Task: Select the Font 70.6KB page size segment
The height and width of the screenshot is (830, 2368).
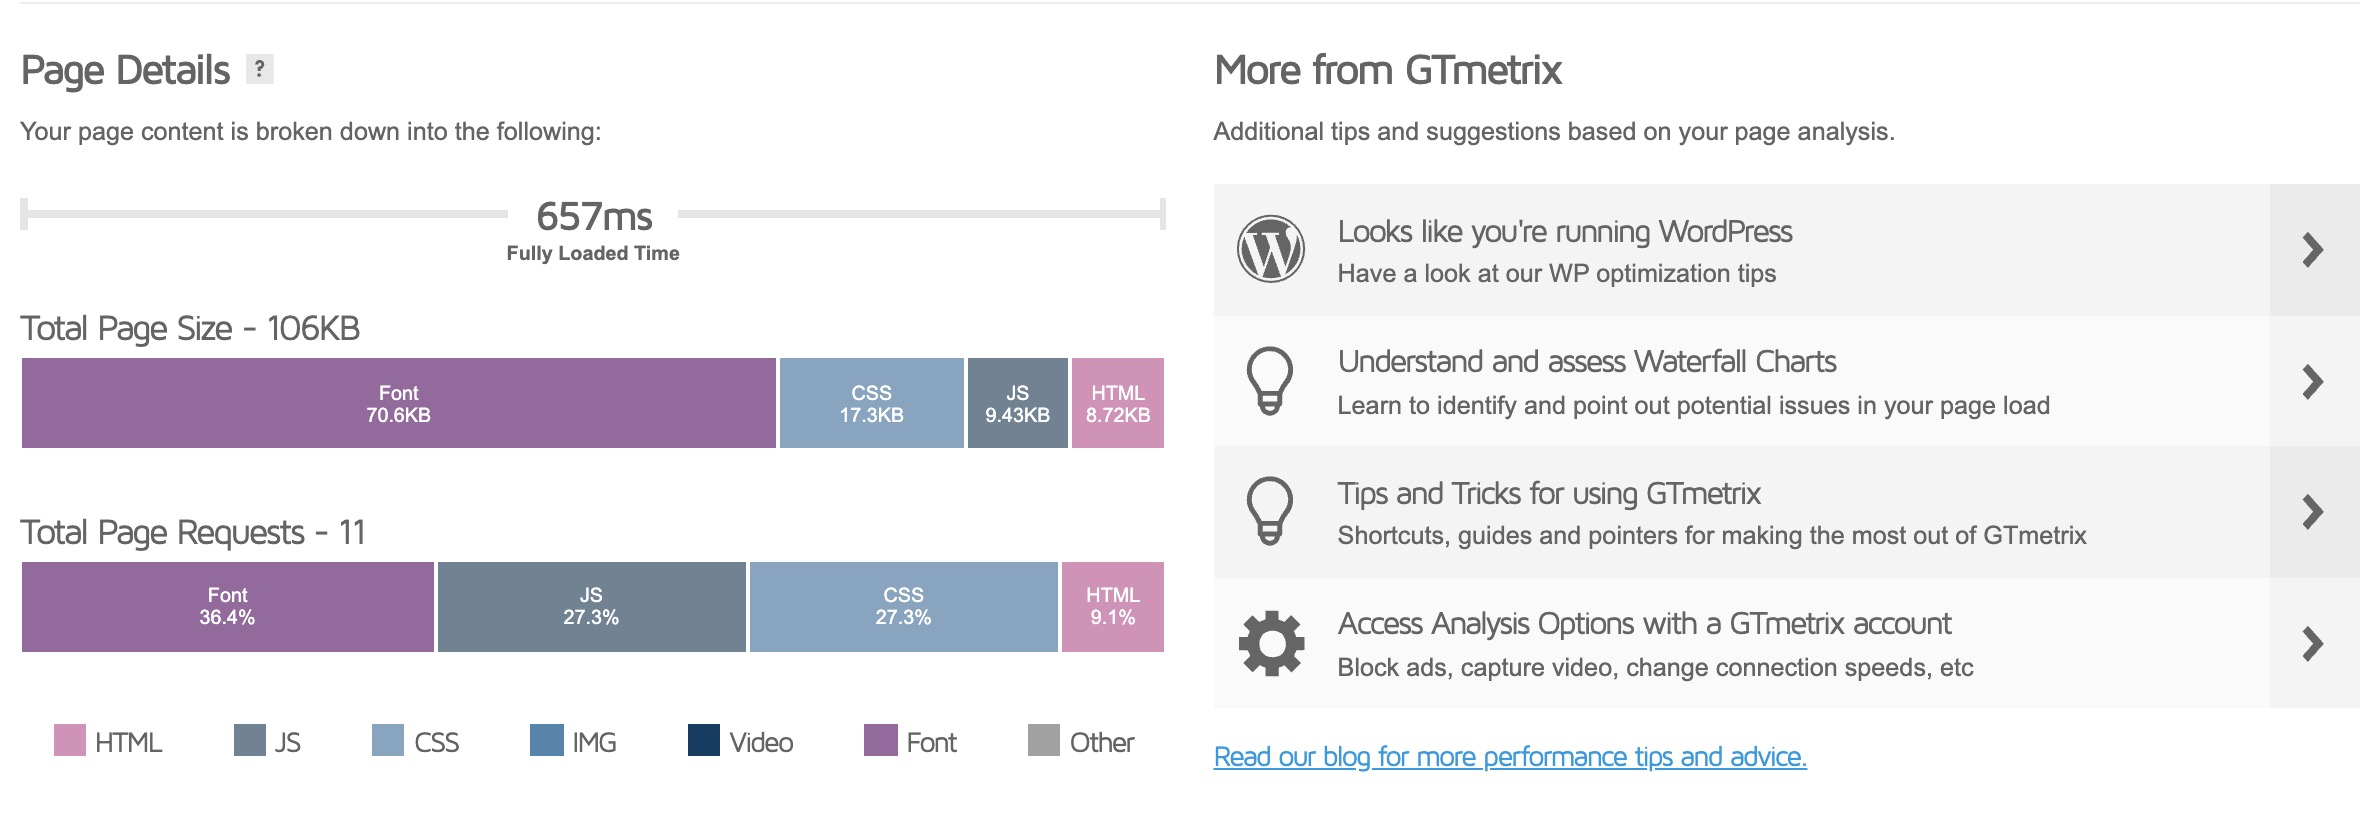Action: click(x=398, y=403)
